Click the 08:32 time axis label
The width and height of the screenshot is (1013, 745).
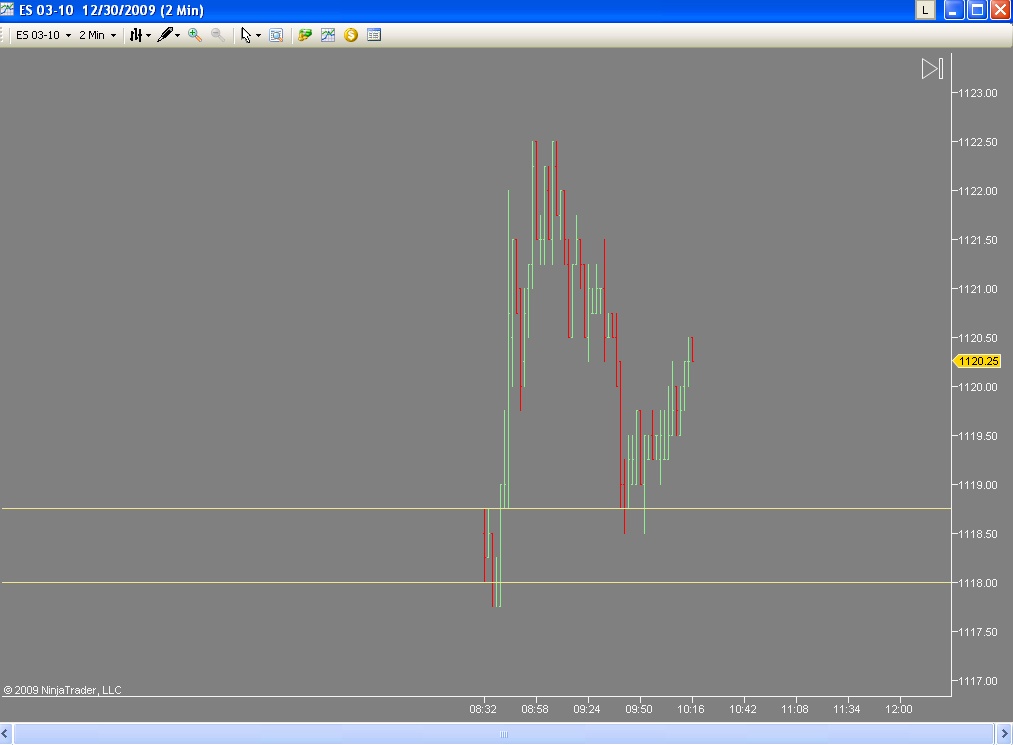[x=483, y=709]
